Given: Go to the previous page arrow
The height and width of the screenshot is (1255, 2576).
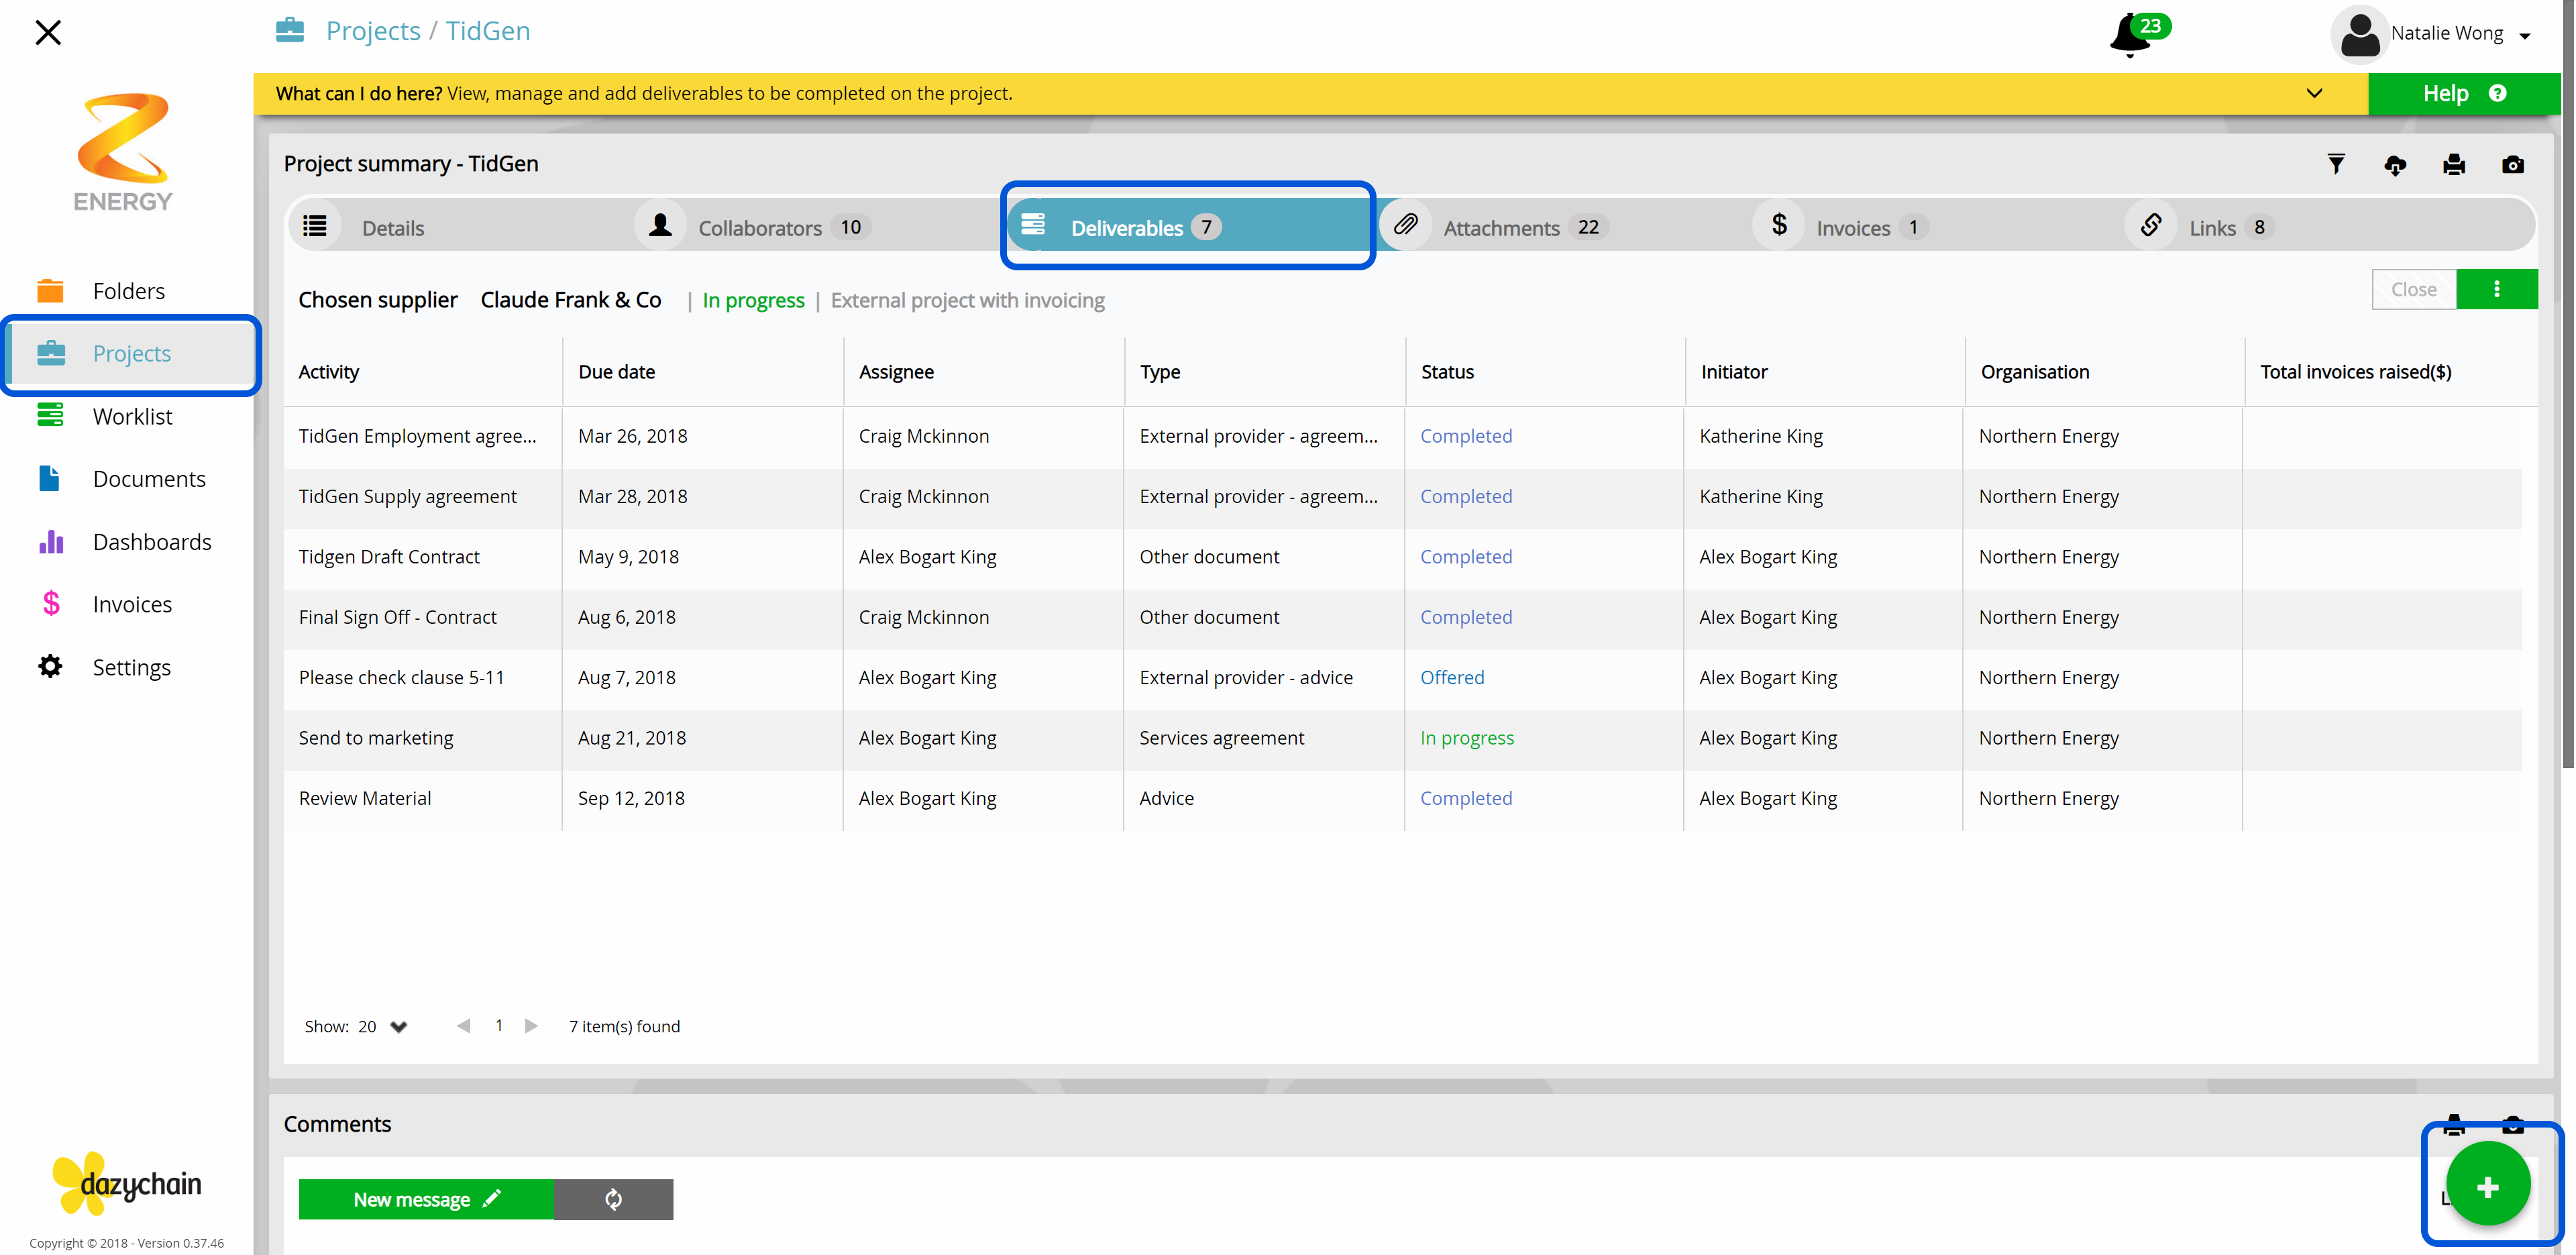Looking at the screenshot, I should tap(463, 1026).
